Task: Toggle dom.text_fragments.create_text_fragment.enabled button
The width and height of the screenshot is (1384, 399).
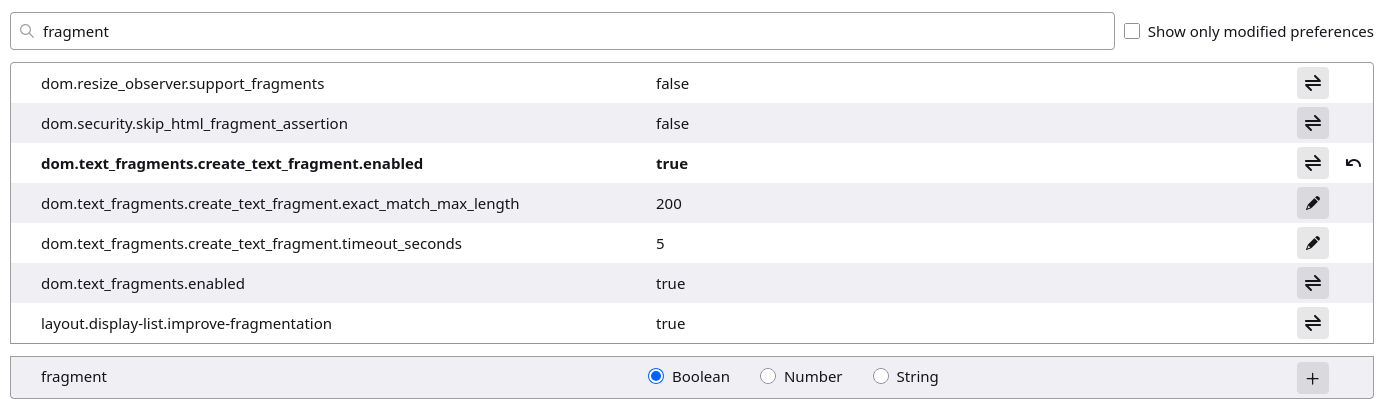Action: (x=1312, y=163)
